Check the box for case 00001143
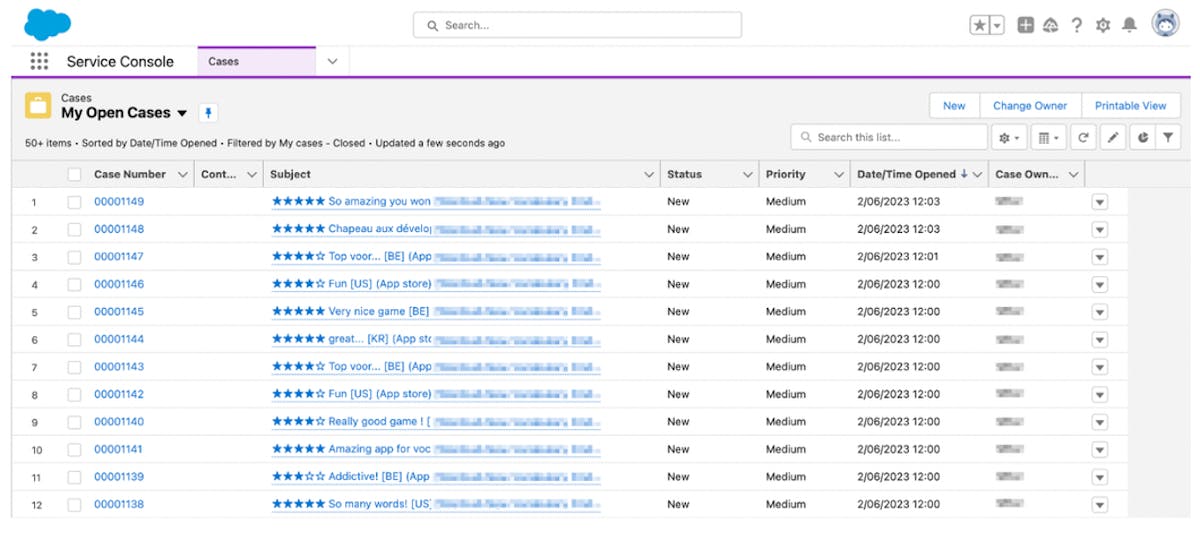The height and width of the screenshot is (549, 1200). tap(74, 367)
